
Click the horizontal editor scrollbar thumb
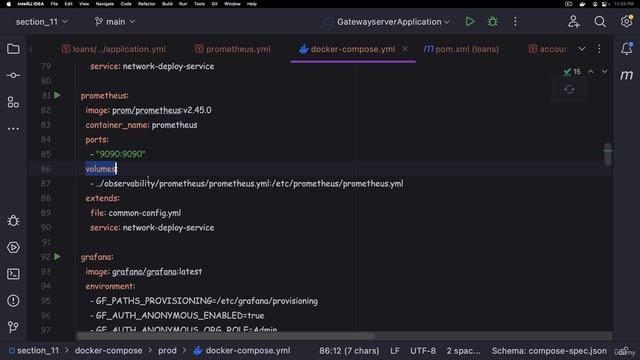tap(225, 336)
